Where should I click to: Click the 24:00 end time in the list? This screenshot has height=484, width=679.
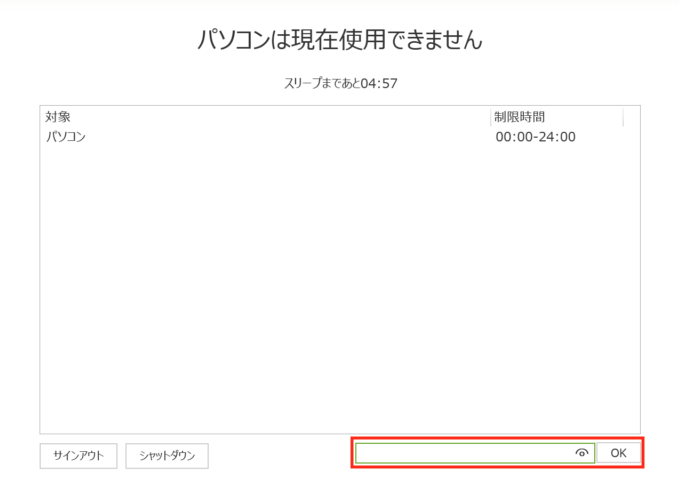click(x=558, y=137)
